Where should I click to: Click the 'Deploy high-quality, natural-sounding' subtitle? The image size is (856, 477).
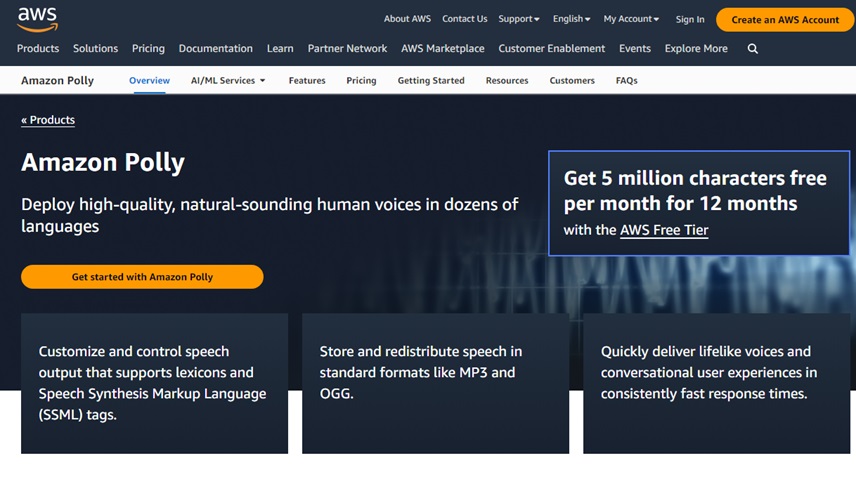click(x=270, y=215)
